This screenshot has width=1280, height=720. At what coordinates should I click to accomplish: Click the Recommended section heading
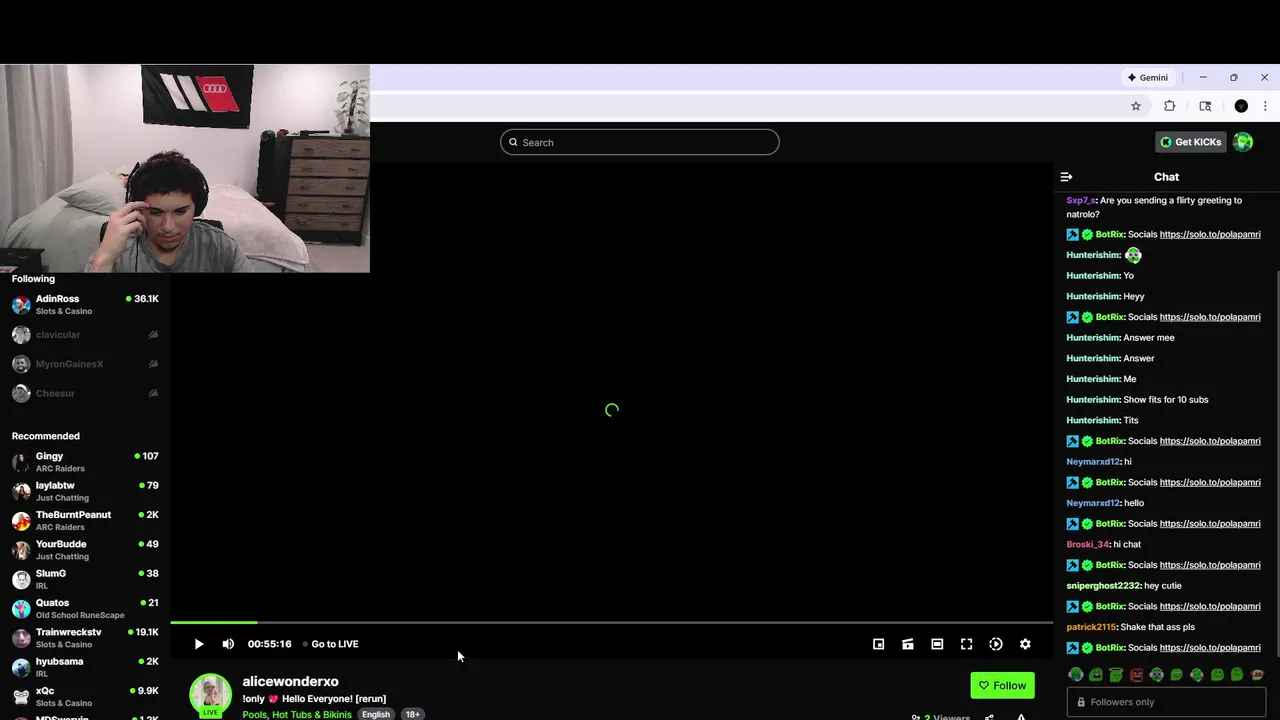[45, 436]
